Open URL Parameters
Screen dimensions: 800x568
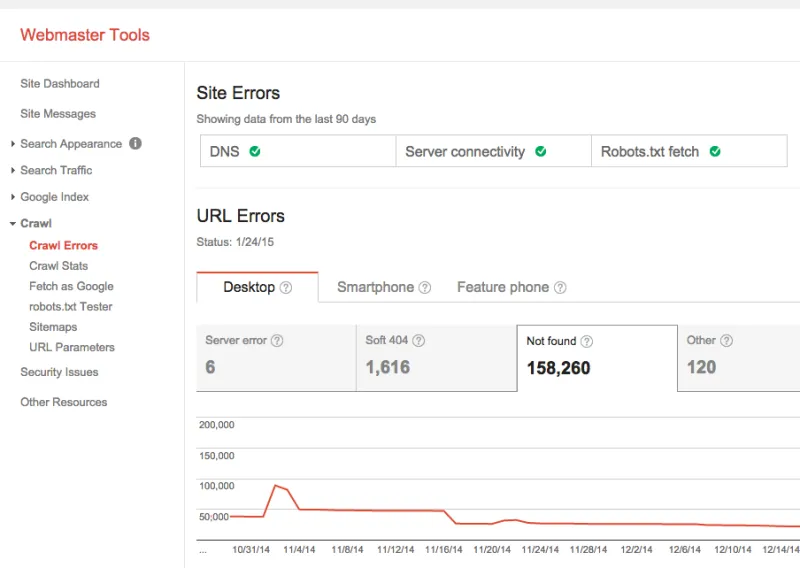71,348
